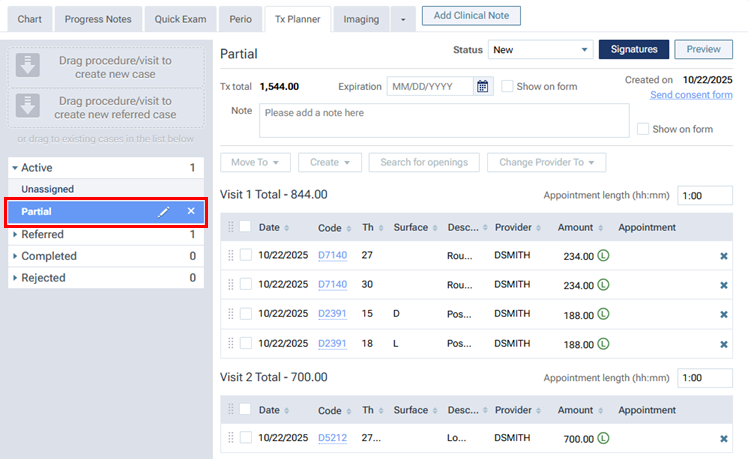Check Show on form next to Expiration
This screenshot has width=748, height=459.
(508, 87)
